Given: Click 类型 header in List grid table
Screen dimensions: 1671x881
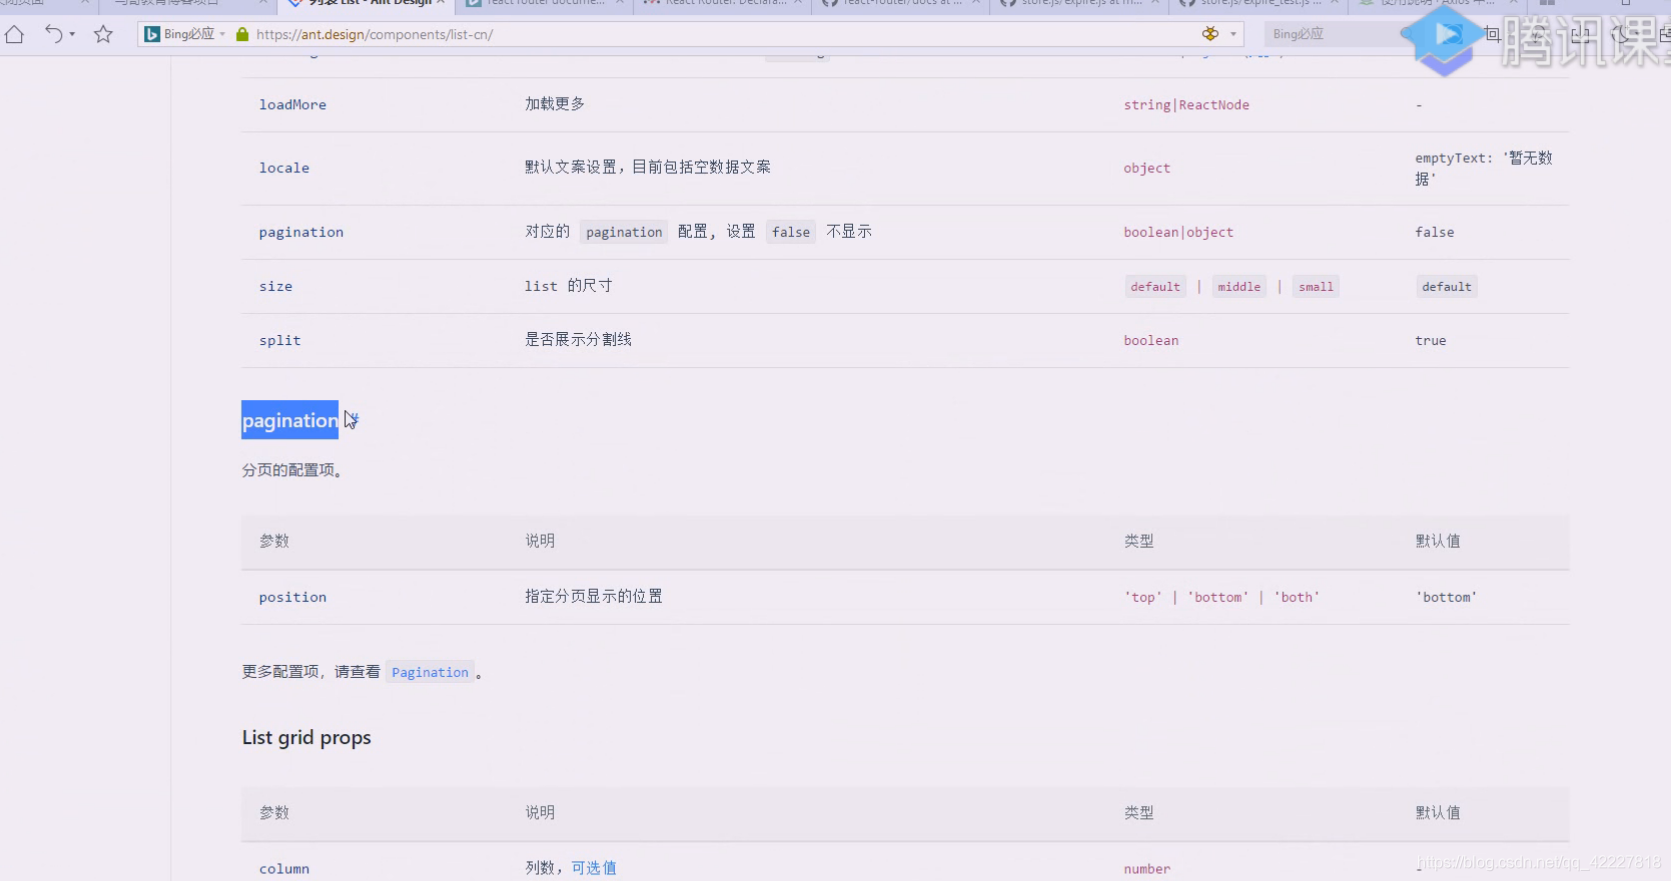Looking at the screenshot, I should [x=1138, y=813].
